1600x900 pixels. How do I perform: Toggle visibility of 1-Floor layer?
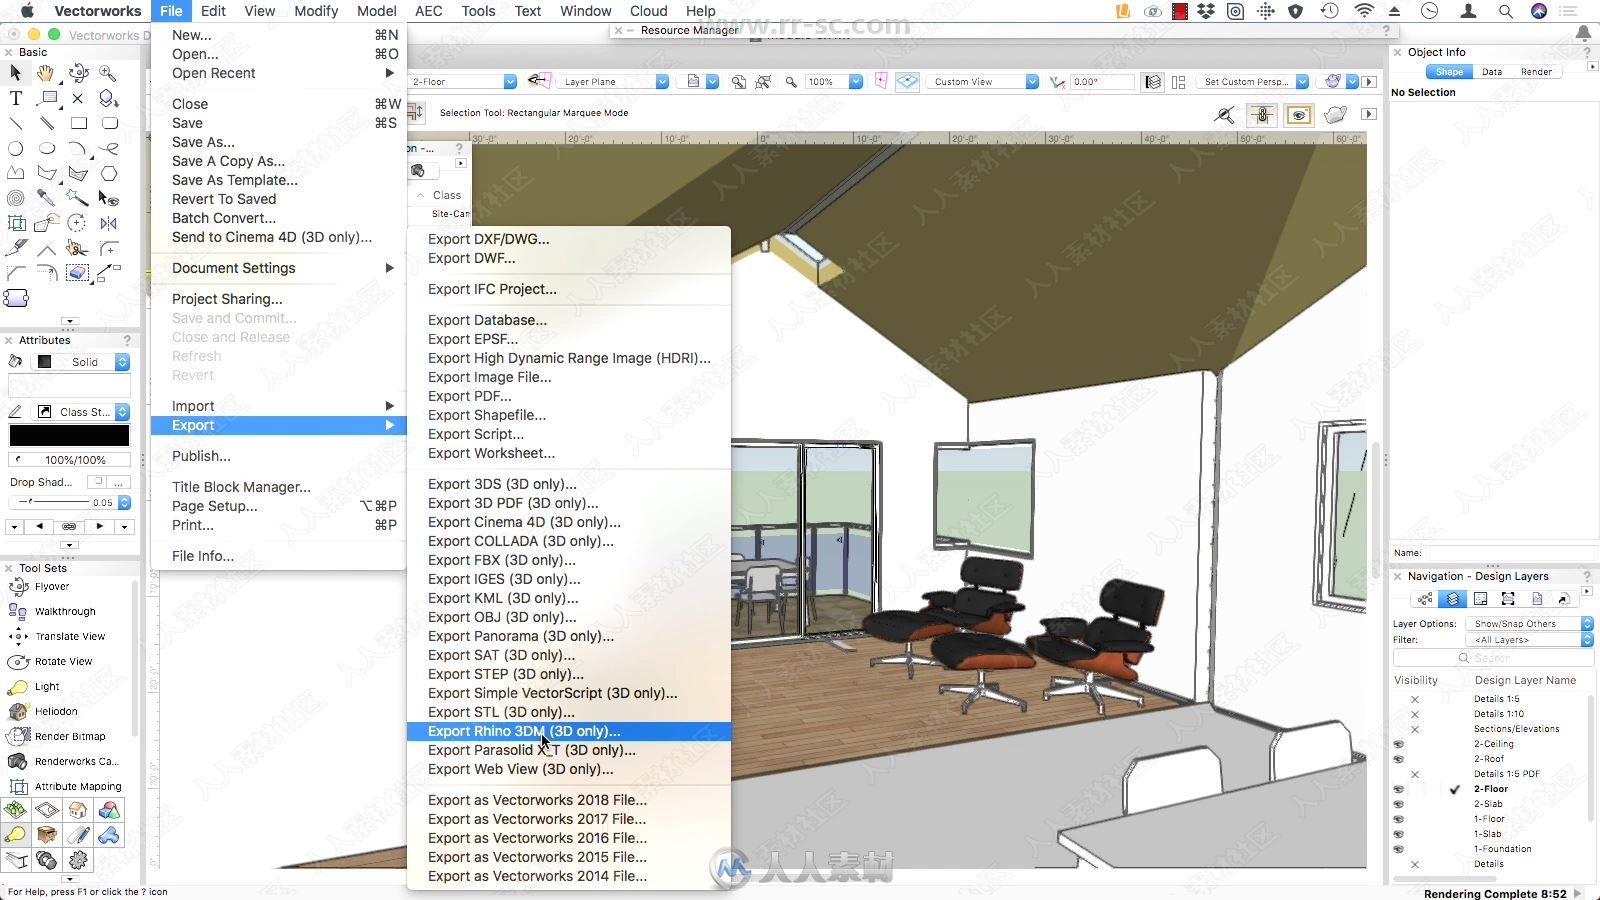coord(1399,819)
